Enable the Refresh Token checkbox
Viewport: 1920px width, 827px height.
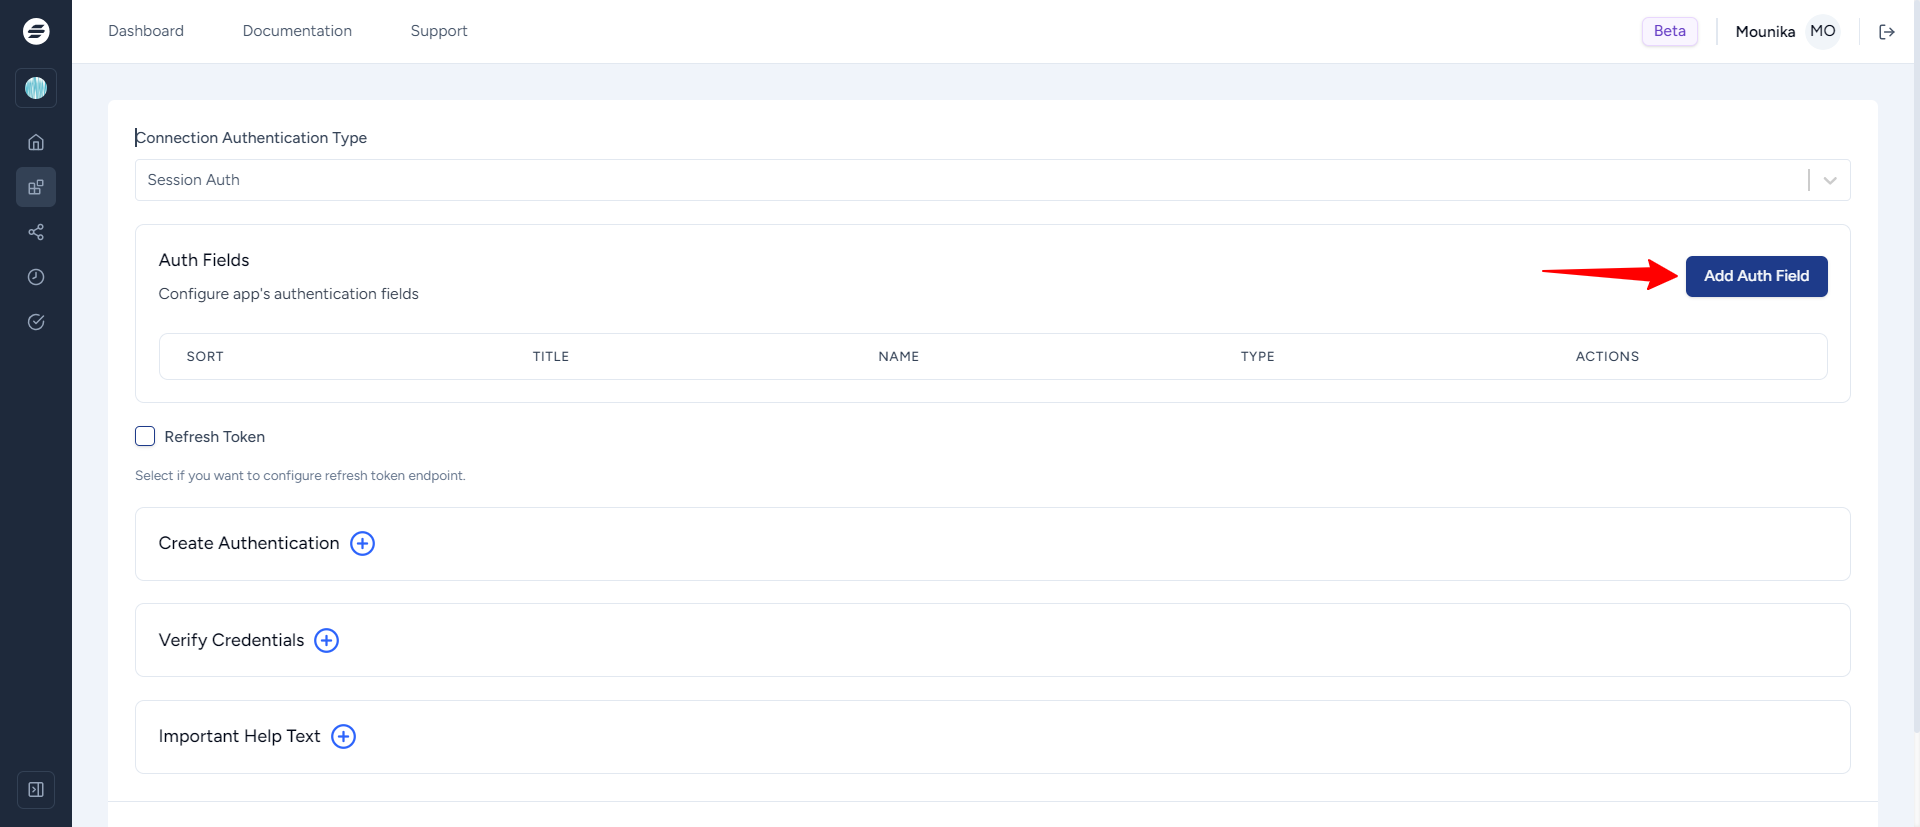[x=145, y=436]
